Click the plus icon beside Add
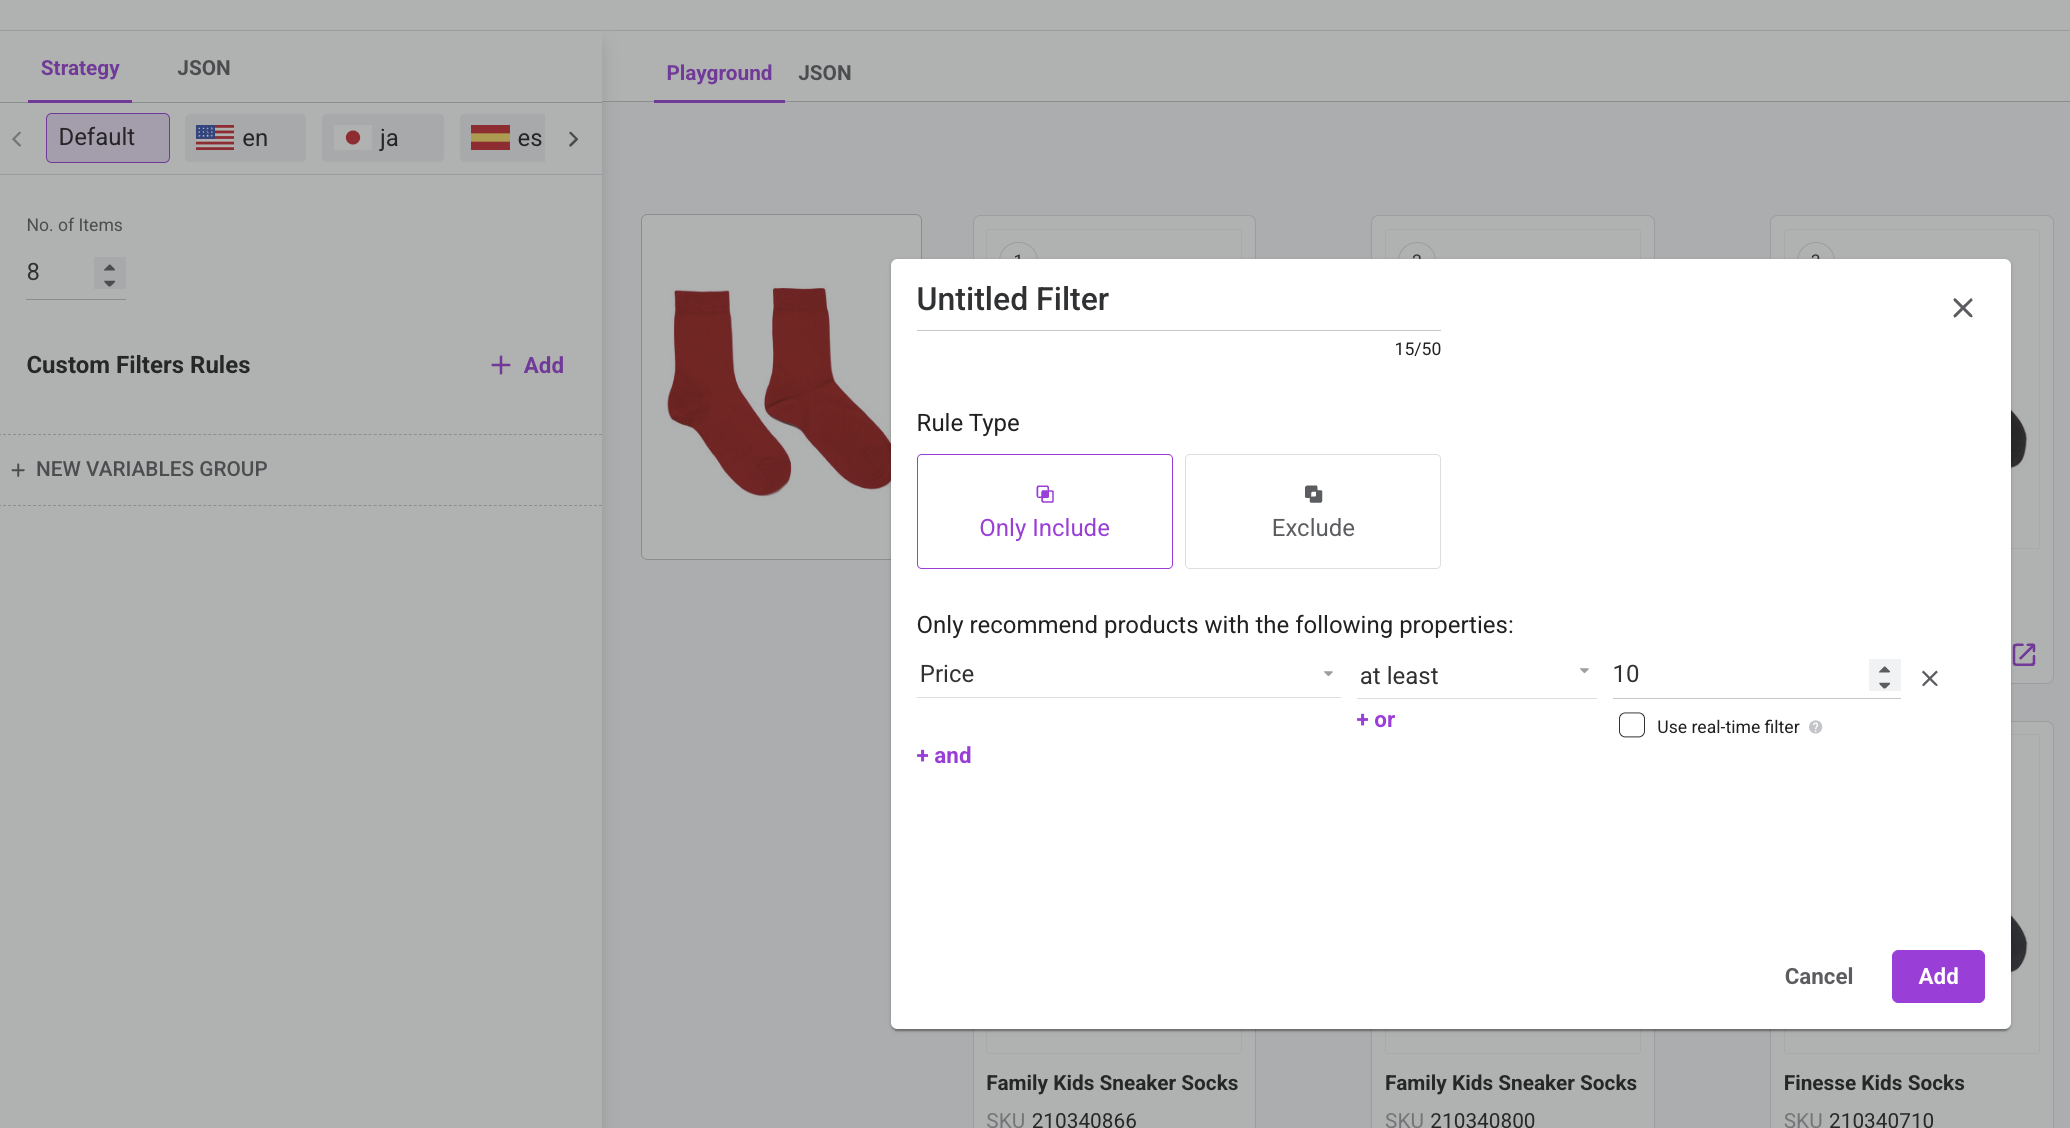Image resolution: width=2070 pixels, height=1128 pixels. coord(500,365)
